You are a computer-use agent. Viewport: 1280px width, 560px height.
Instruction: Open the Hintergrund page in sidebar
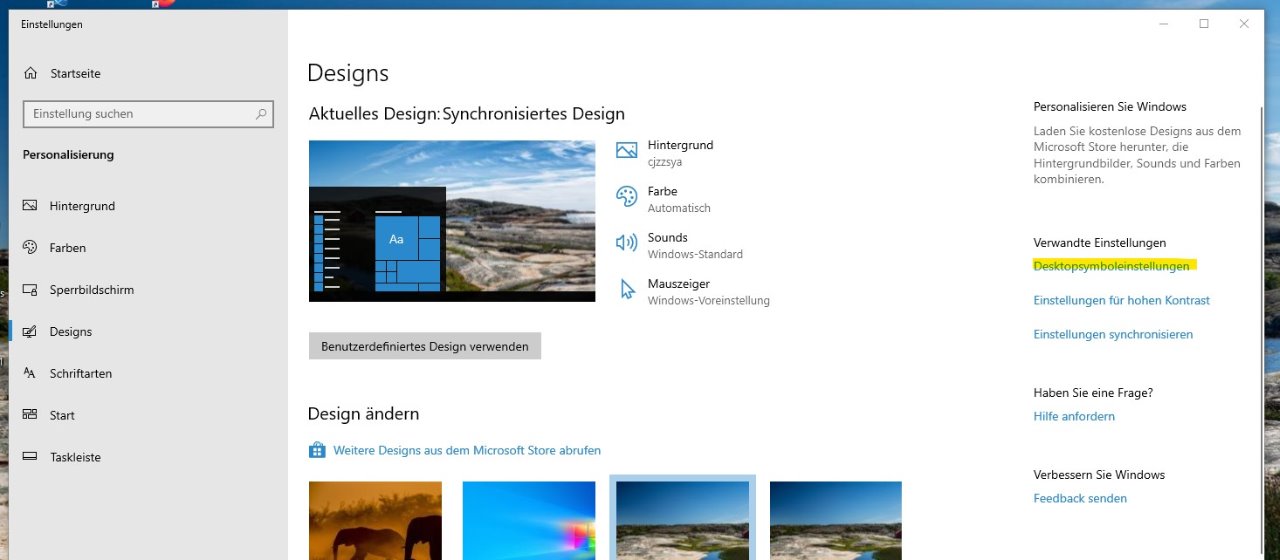148,206
